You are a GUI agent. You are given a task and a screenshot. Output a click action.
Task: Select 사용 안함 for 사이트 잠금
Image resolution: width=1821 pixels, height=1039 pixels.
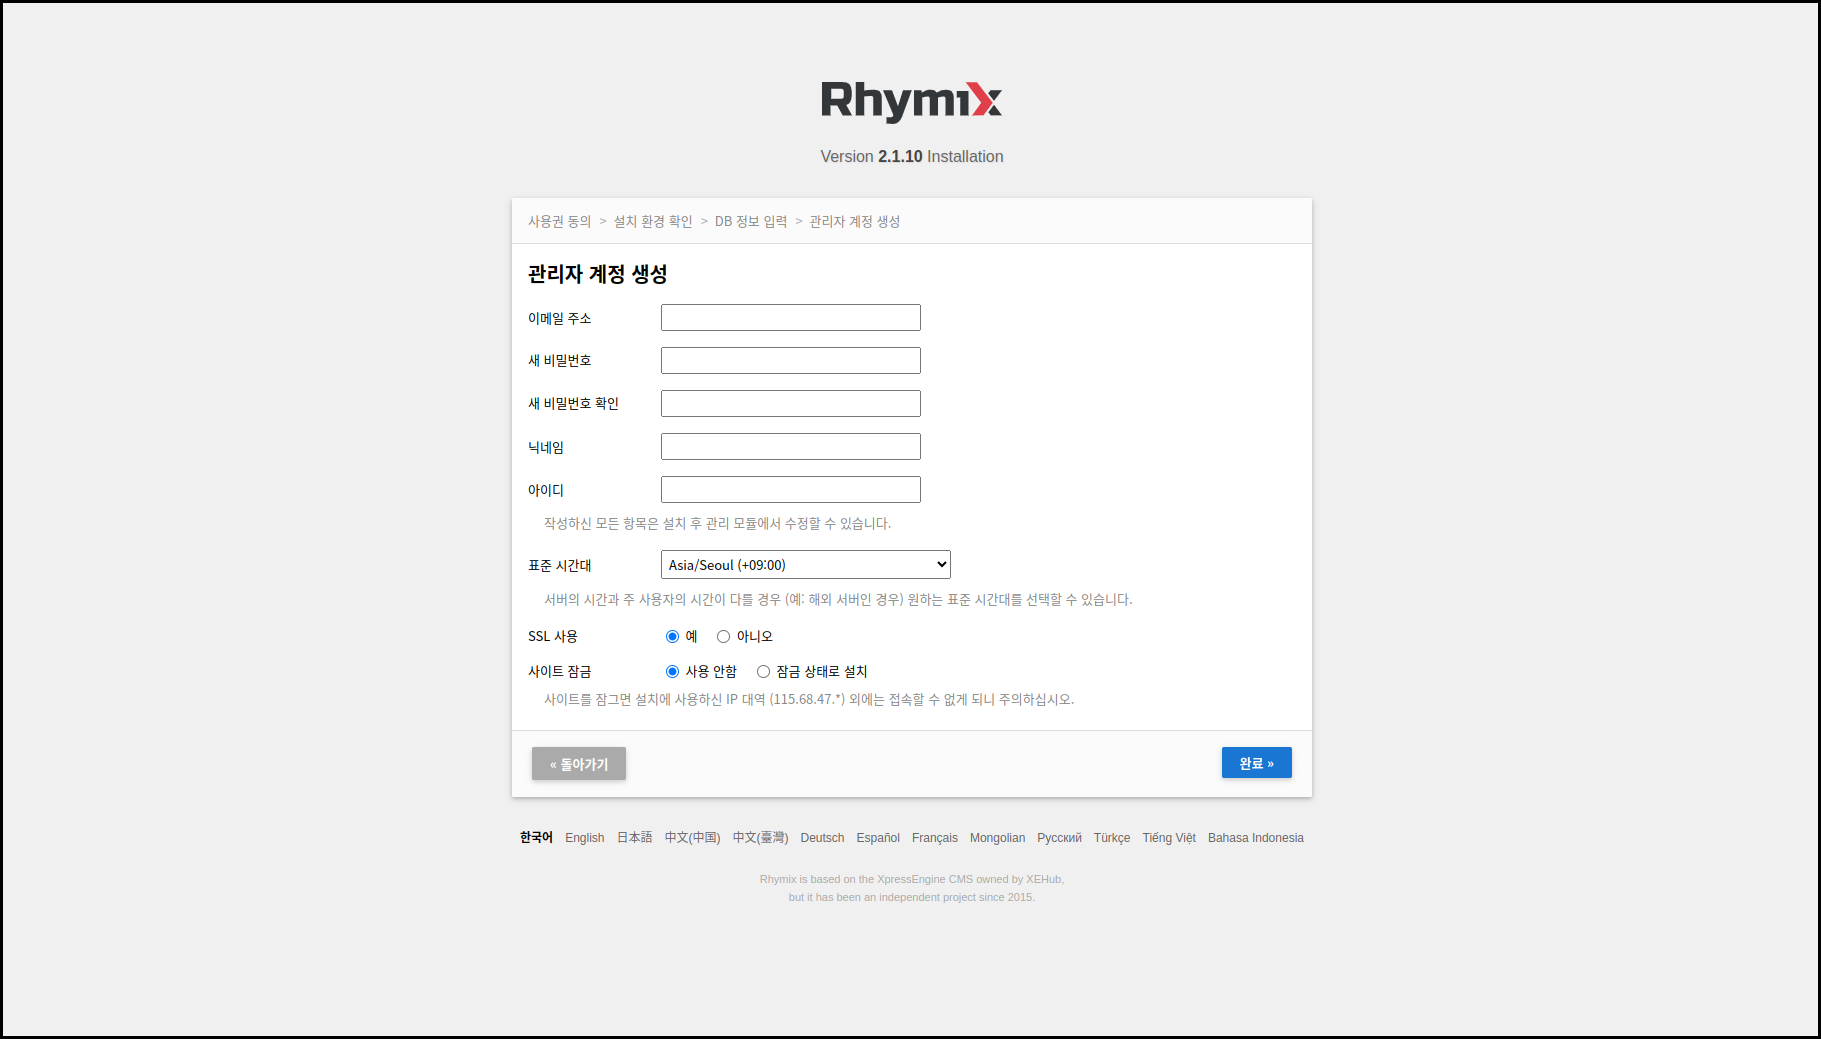coord(672,672)
